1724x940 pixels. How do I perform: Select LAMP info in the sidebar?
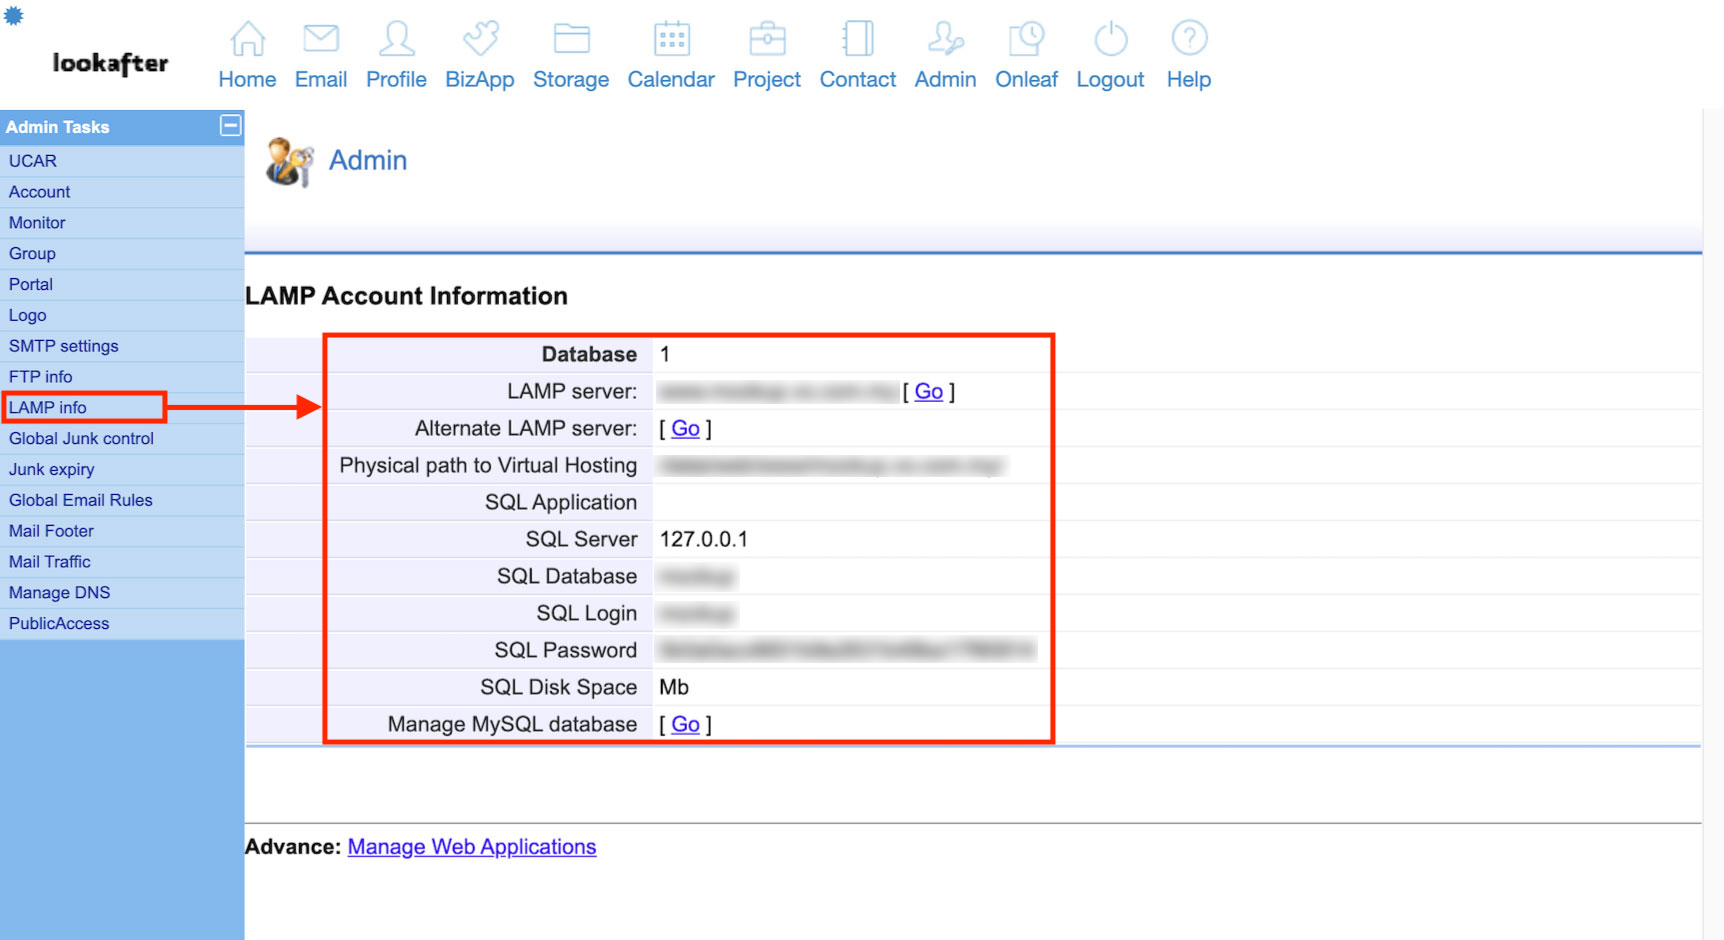point(48,408)
